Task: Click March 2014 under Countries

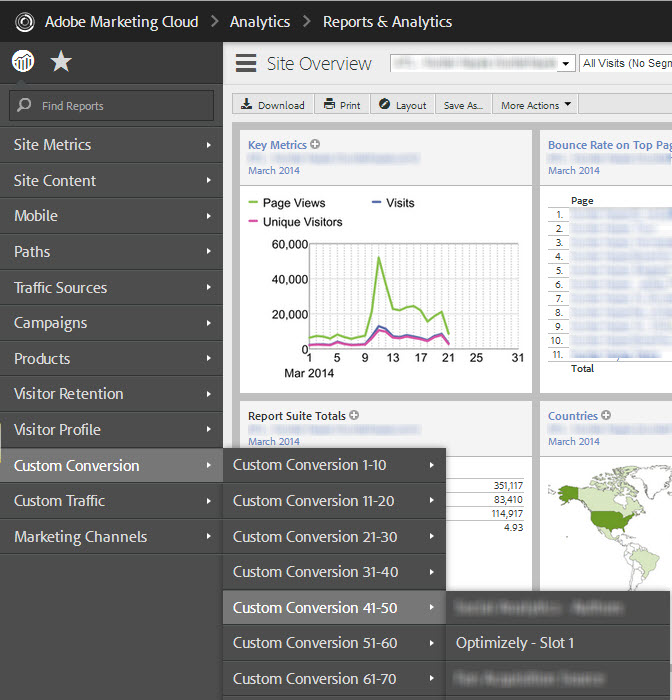Action: [574, 442]
